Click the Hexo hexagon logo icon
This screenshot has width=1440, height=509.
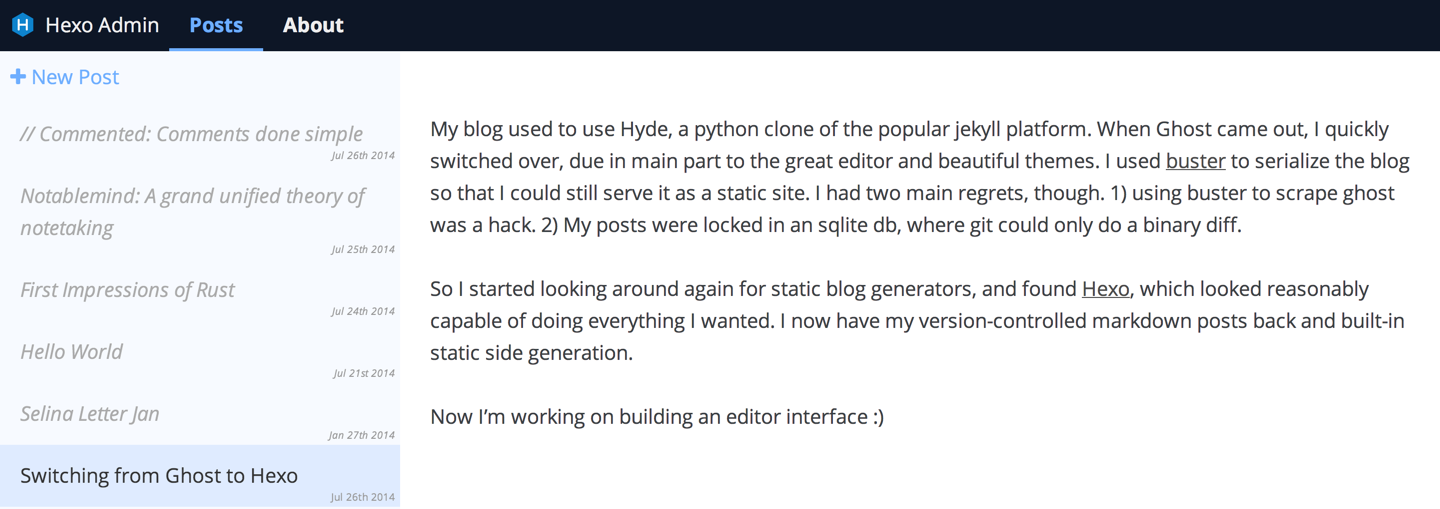pyautogui.click(x=22, y=25)
